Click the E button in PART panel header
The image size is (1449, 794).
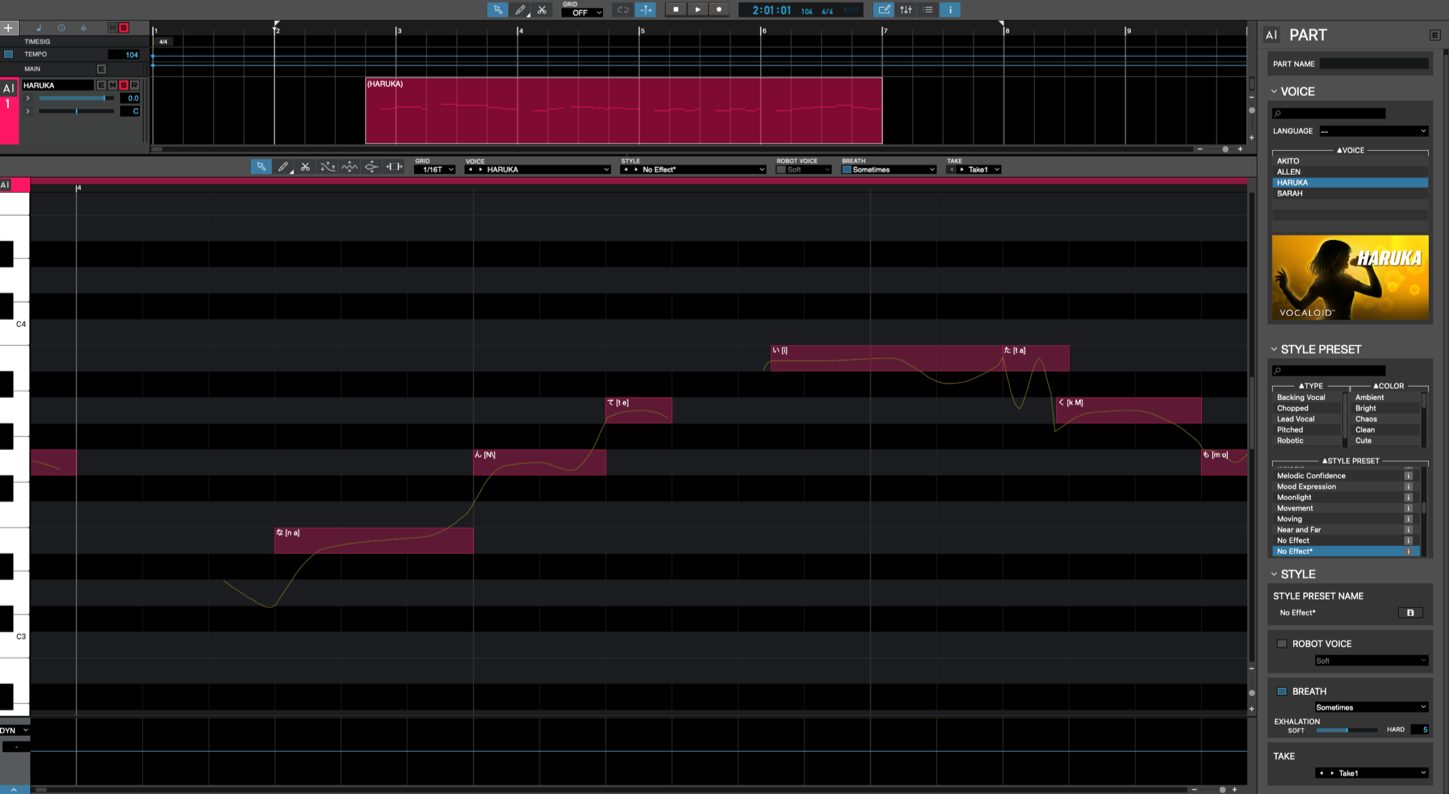click(1435, 35)
